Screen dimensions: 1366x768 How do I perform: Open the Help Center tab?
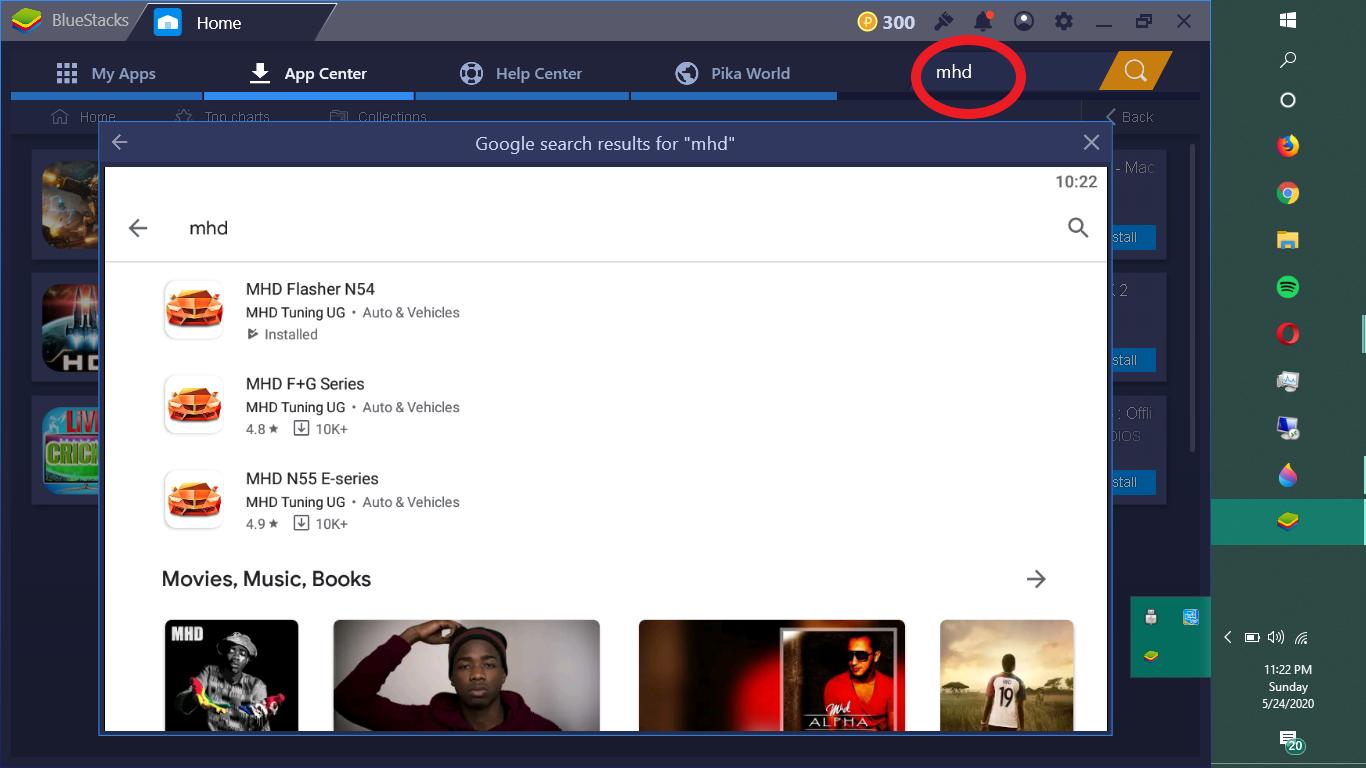[x=521, y=73]
